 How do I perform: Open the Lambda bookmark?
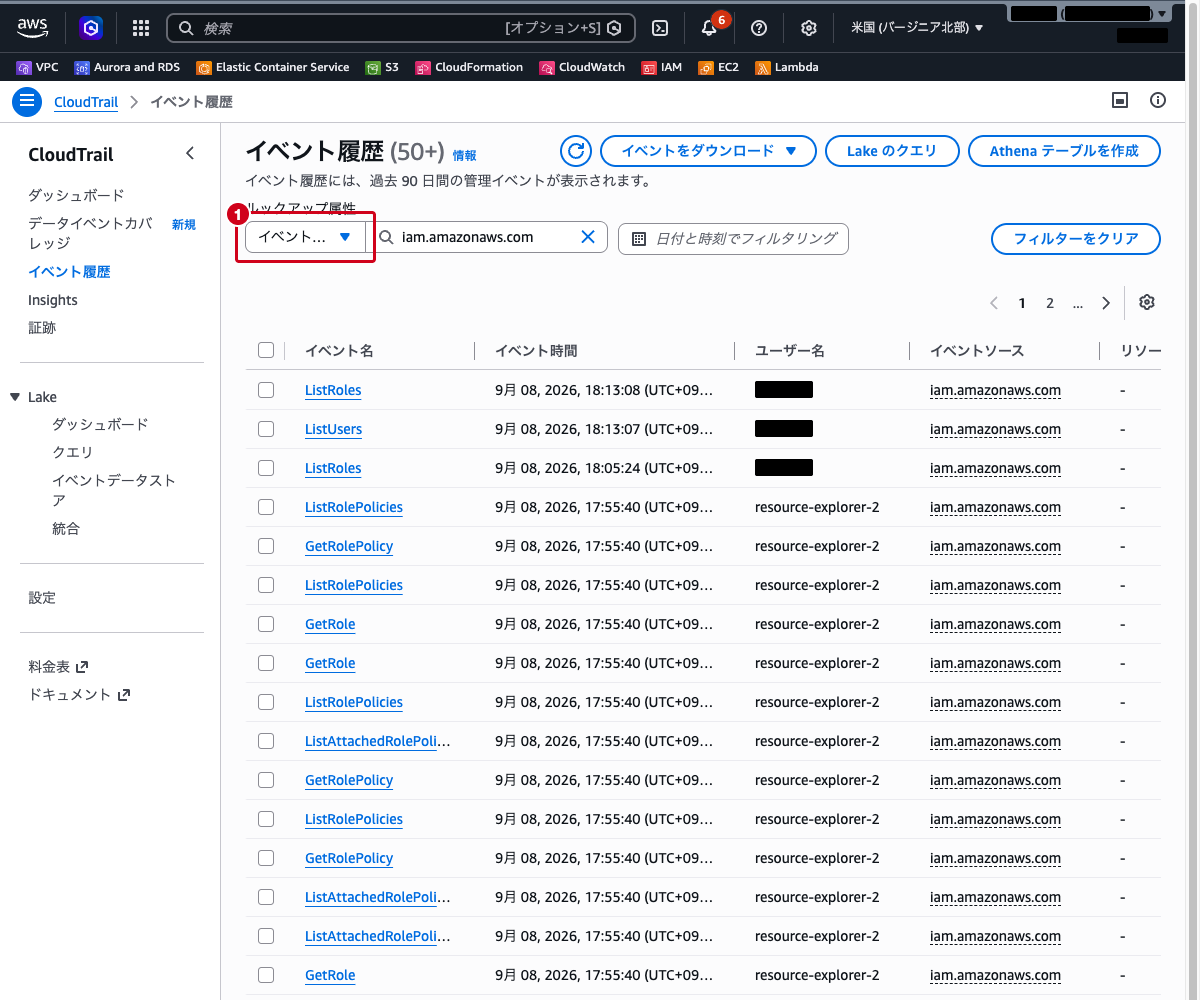(787, 67)
